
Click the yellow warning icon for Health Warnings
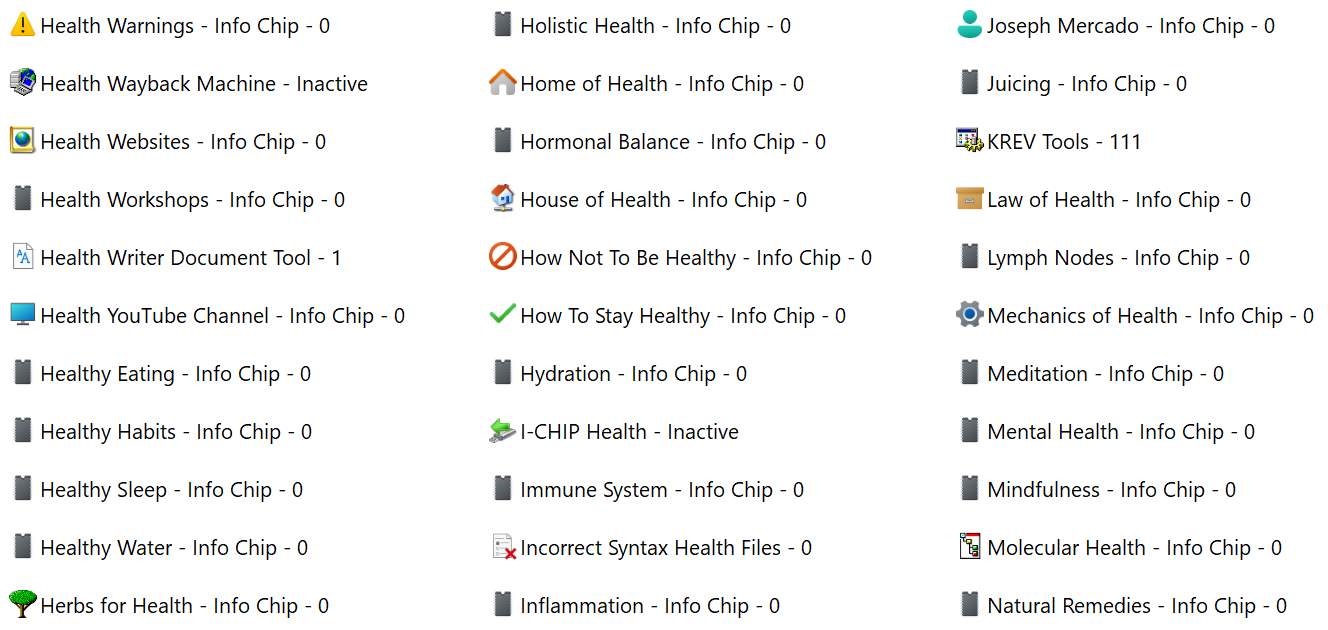pyautogui.click(x=22, y=26)
